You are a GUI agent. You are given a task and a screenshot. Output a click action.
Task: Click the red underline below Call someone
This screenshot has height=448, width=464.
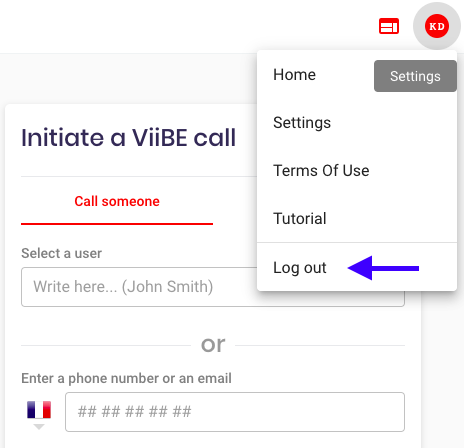click(x=117, y=224)
